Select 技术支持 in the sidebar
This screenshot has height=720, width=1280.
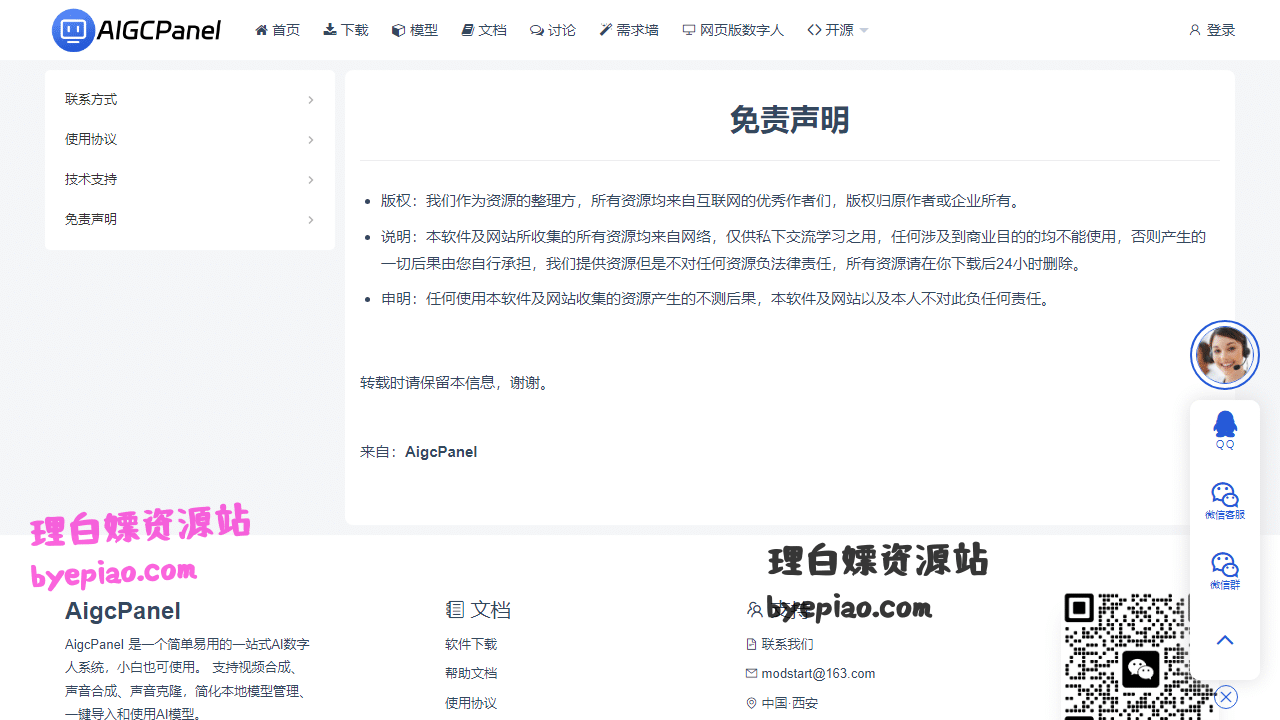click(190, 179)
